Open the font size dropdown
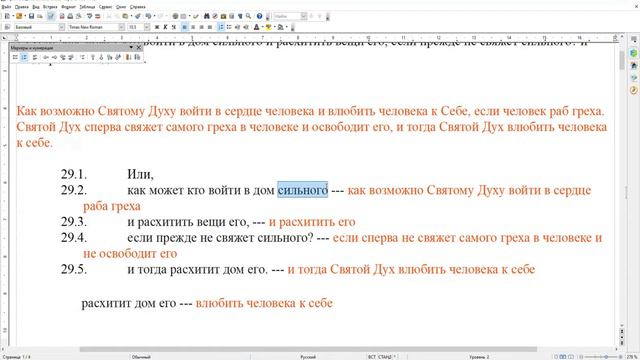 147,27
